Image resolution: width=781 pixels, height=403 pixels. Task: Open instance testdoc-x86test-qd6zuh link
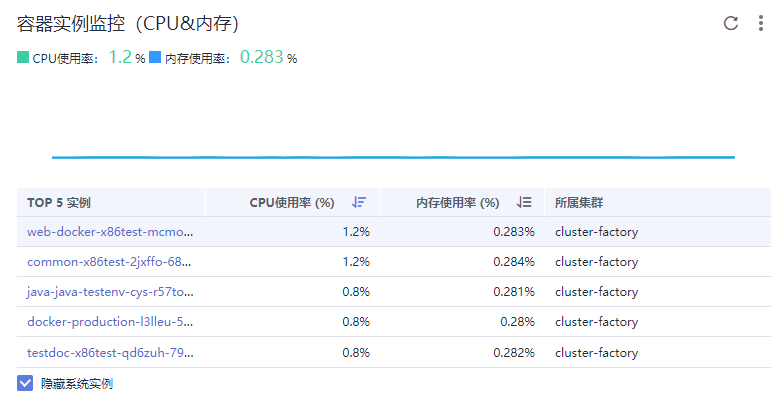[110, 352]
